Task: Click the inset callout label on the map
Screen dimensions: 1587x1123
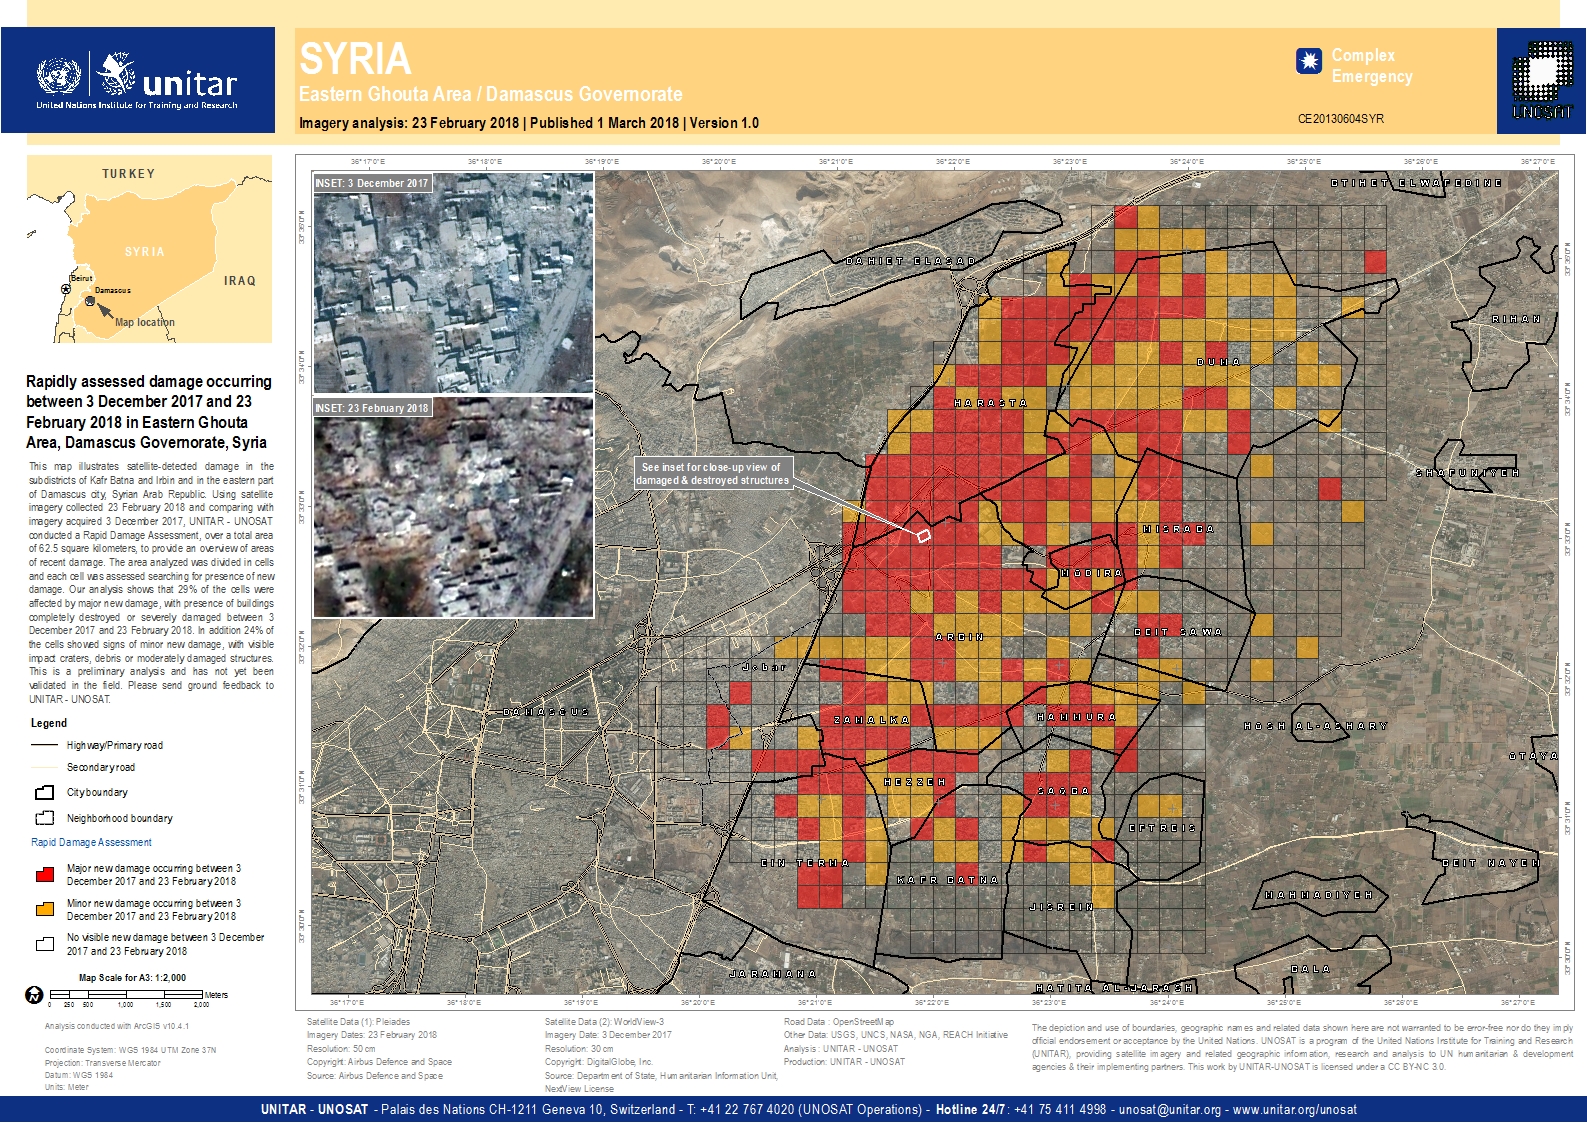Action: point(714,474)
